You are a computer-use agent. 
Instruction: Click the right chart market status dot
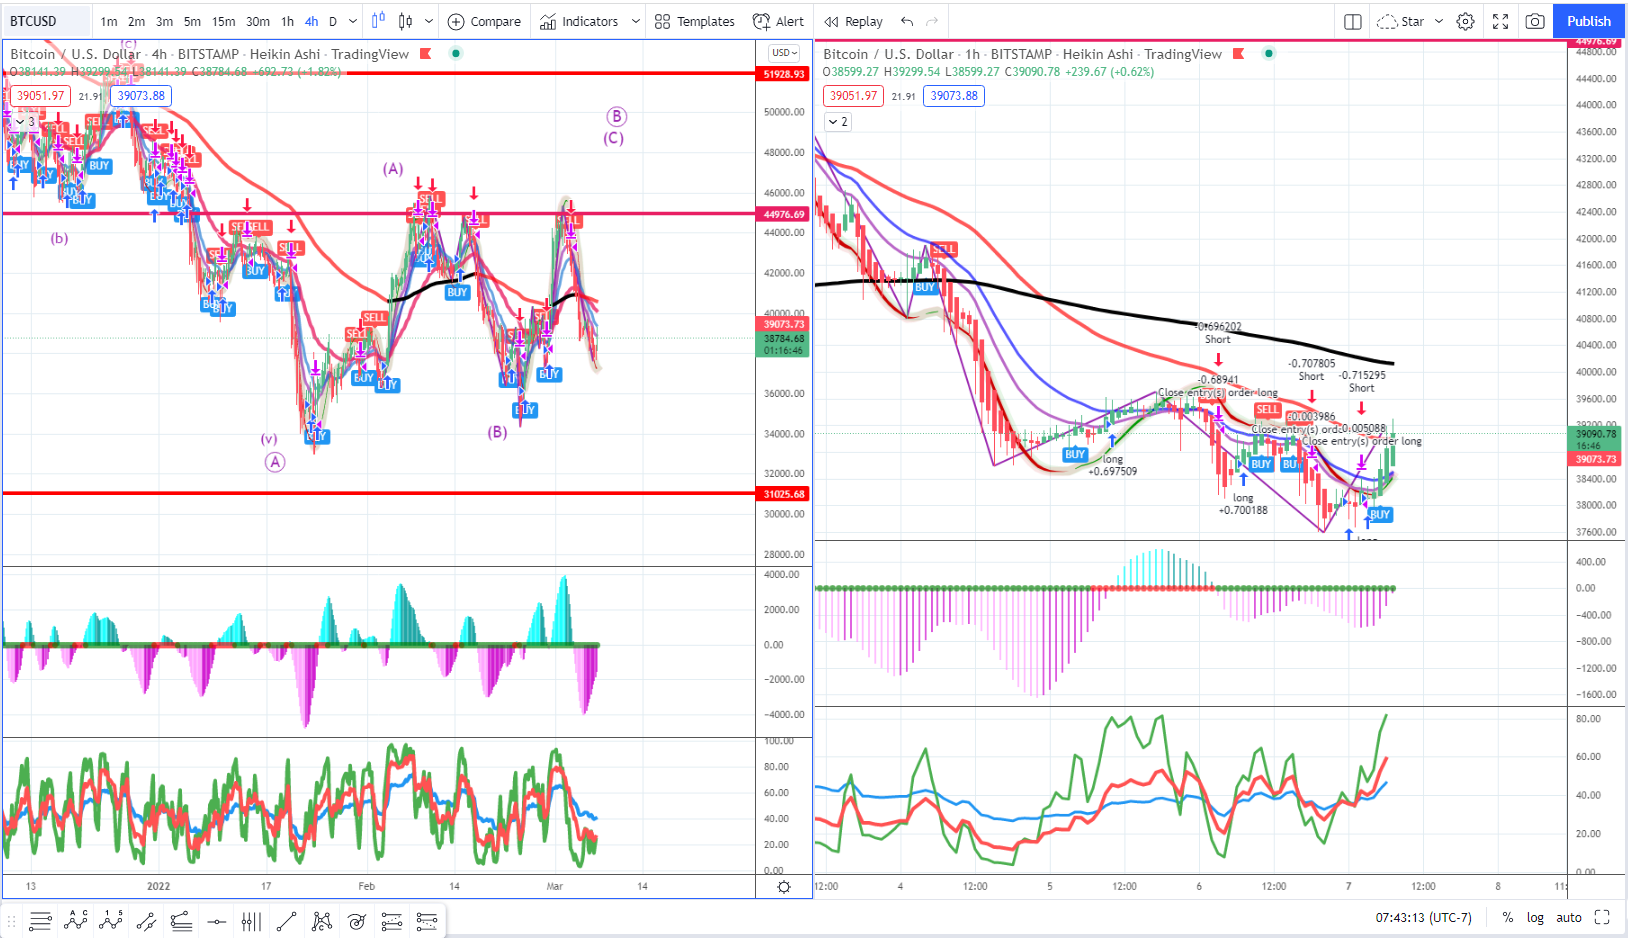[1269, 53]
